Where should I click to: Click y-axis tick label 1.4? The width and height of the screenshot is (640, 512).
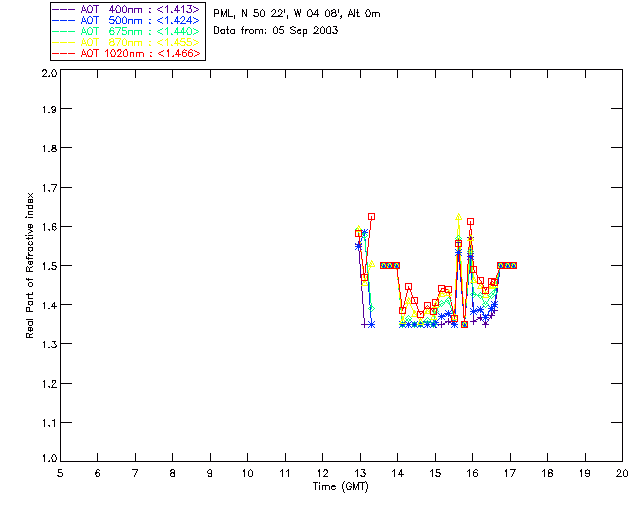coord(49,305)
